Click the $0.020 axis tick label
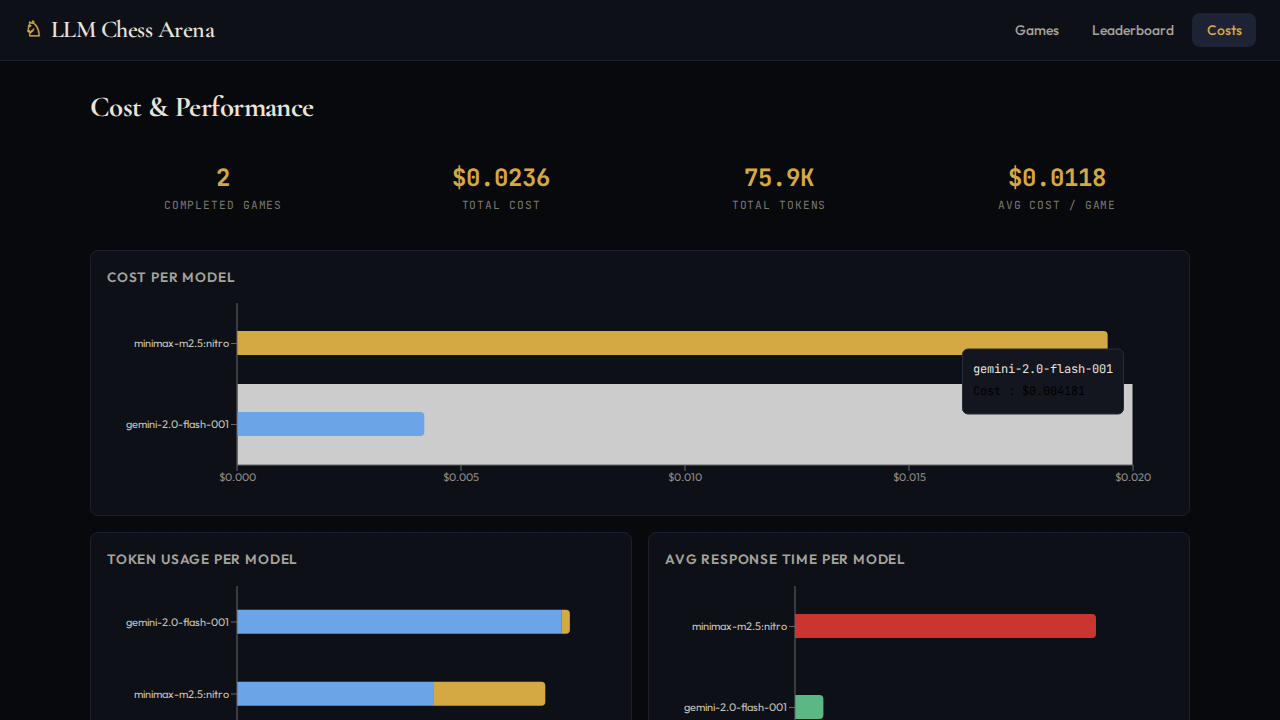The height and width of the screenshot is (720, 1280). (x=1133, y=477)
